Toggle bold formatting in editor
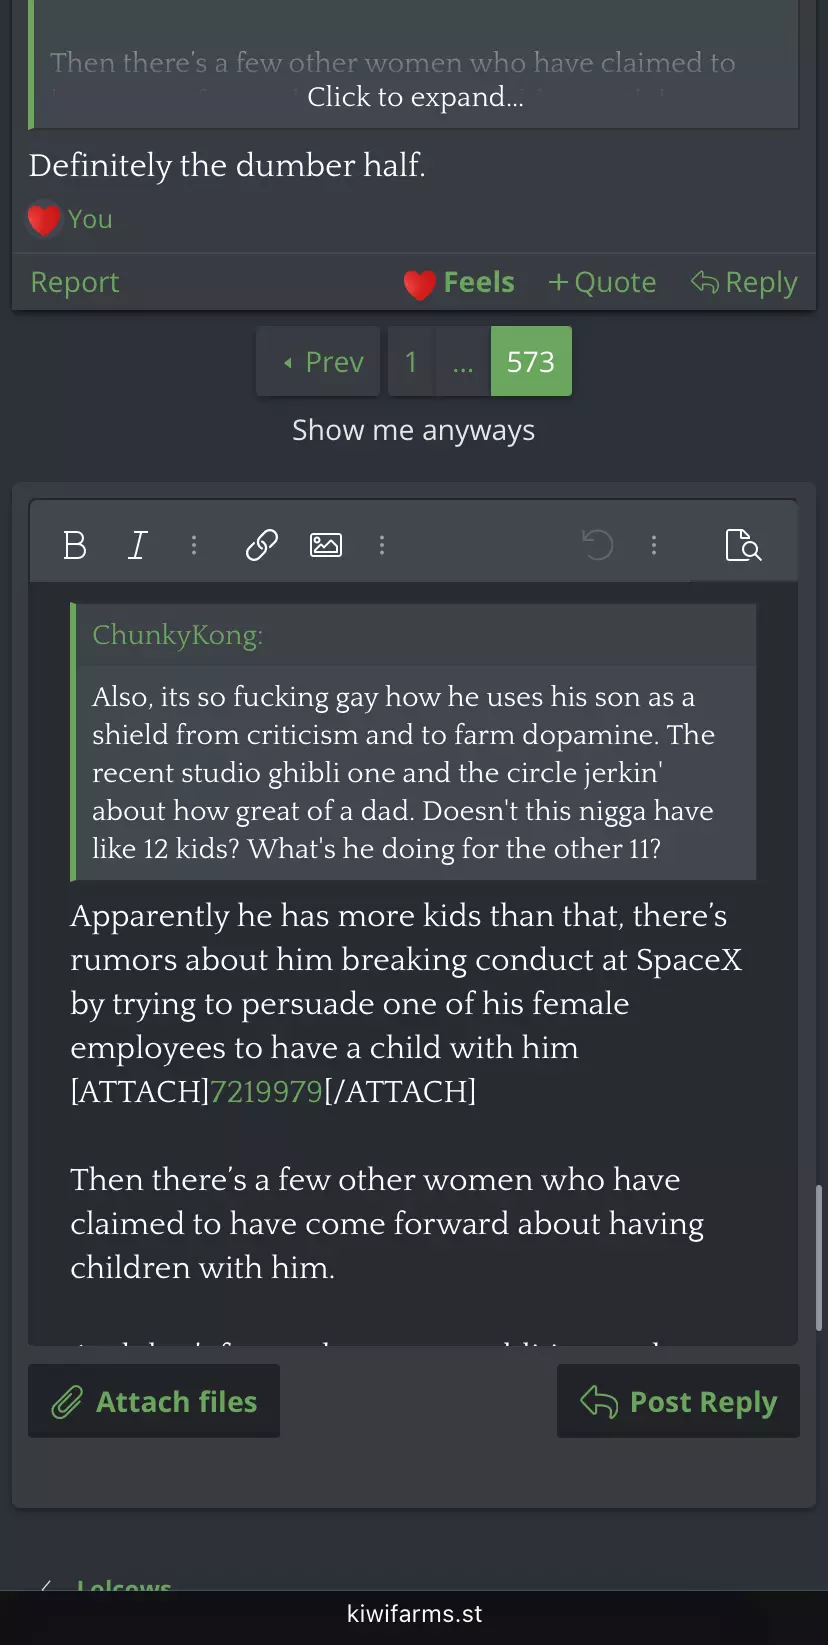The height and width of the screenshot is (1645, 828). pyautogui.click(x=75, y=545)
